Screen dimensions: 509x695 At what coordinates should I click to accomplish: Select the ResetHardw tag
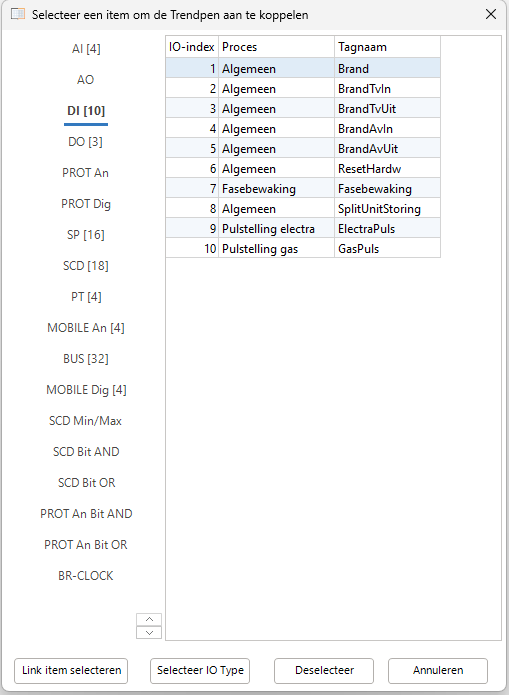388,169
